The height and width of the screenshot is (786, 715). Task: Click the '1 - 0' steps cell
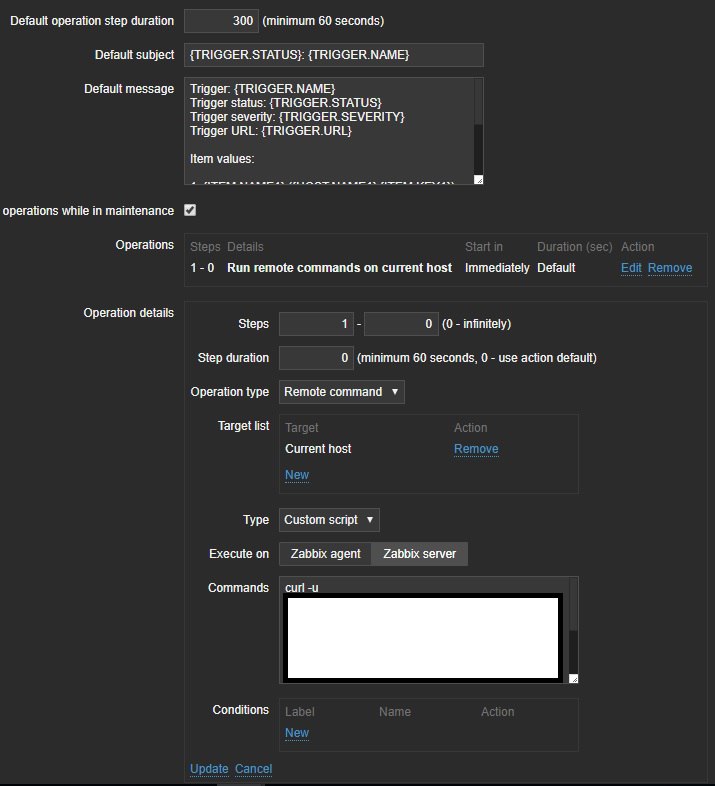(202, 268)
